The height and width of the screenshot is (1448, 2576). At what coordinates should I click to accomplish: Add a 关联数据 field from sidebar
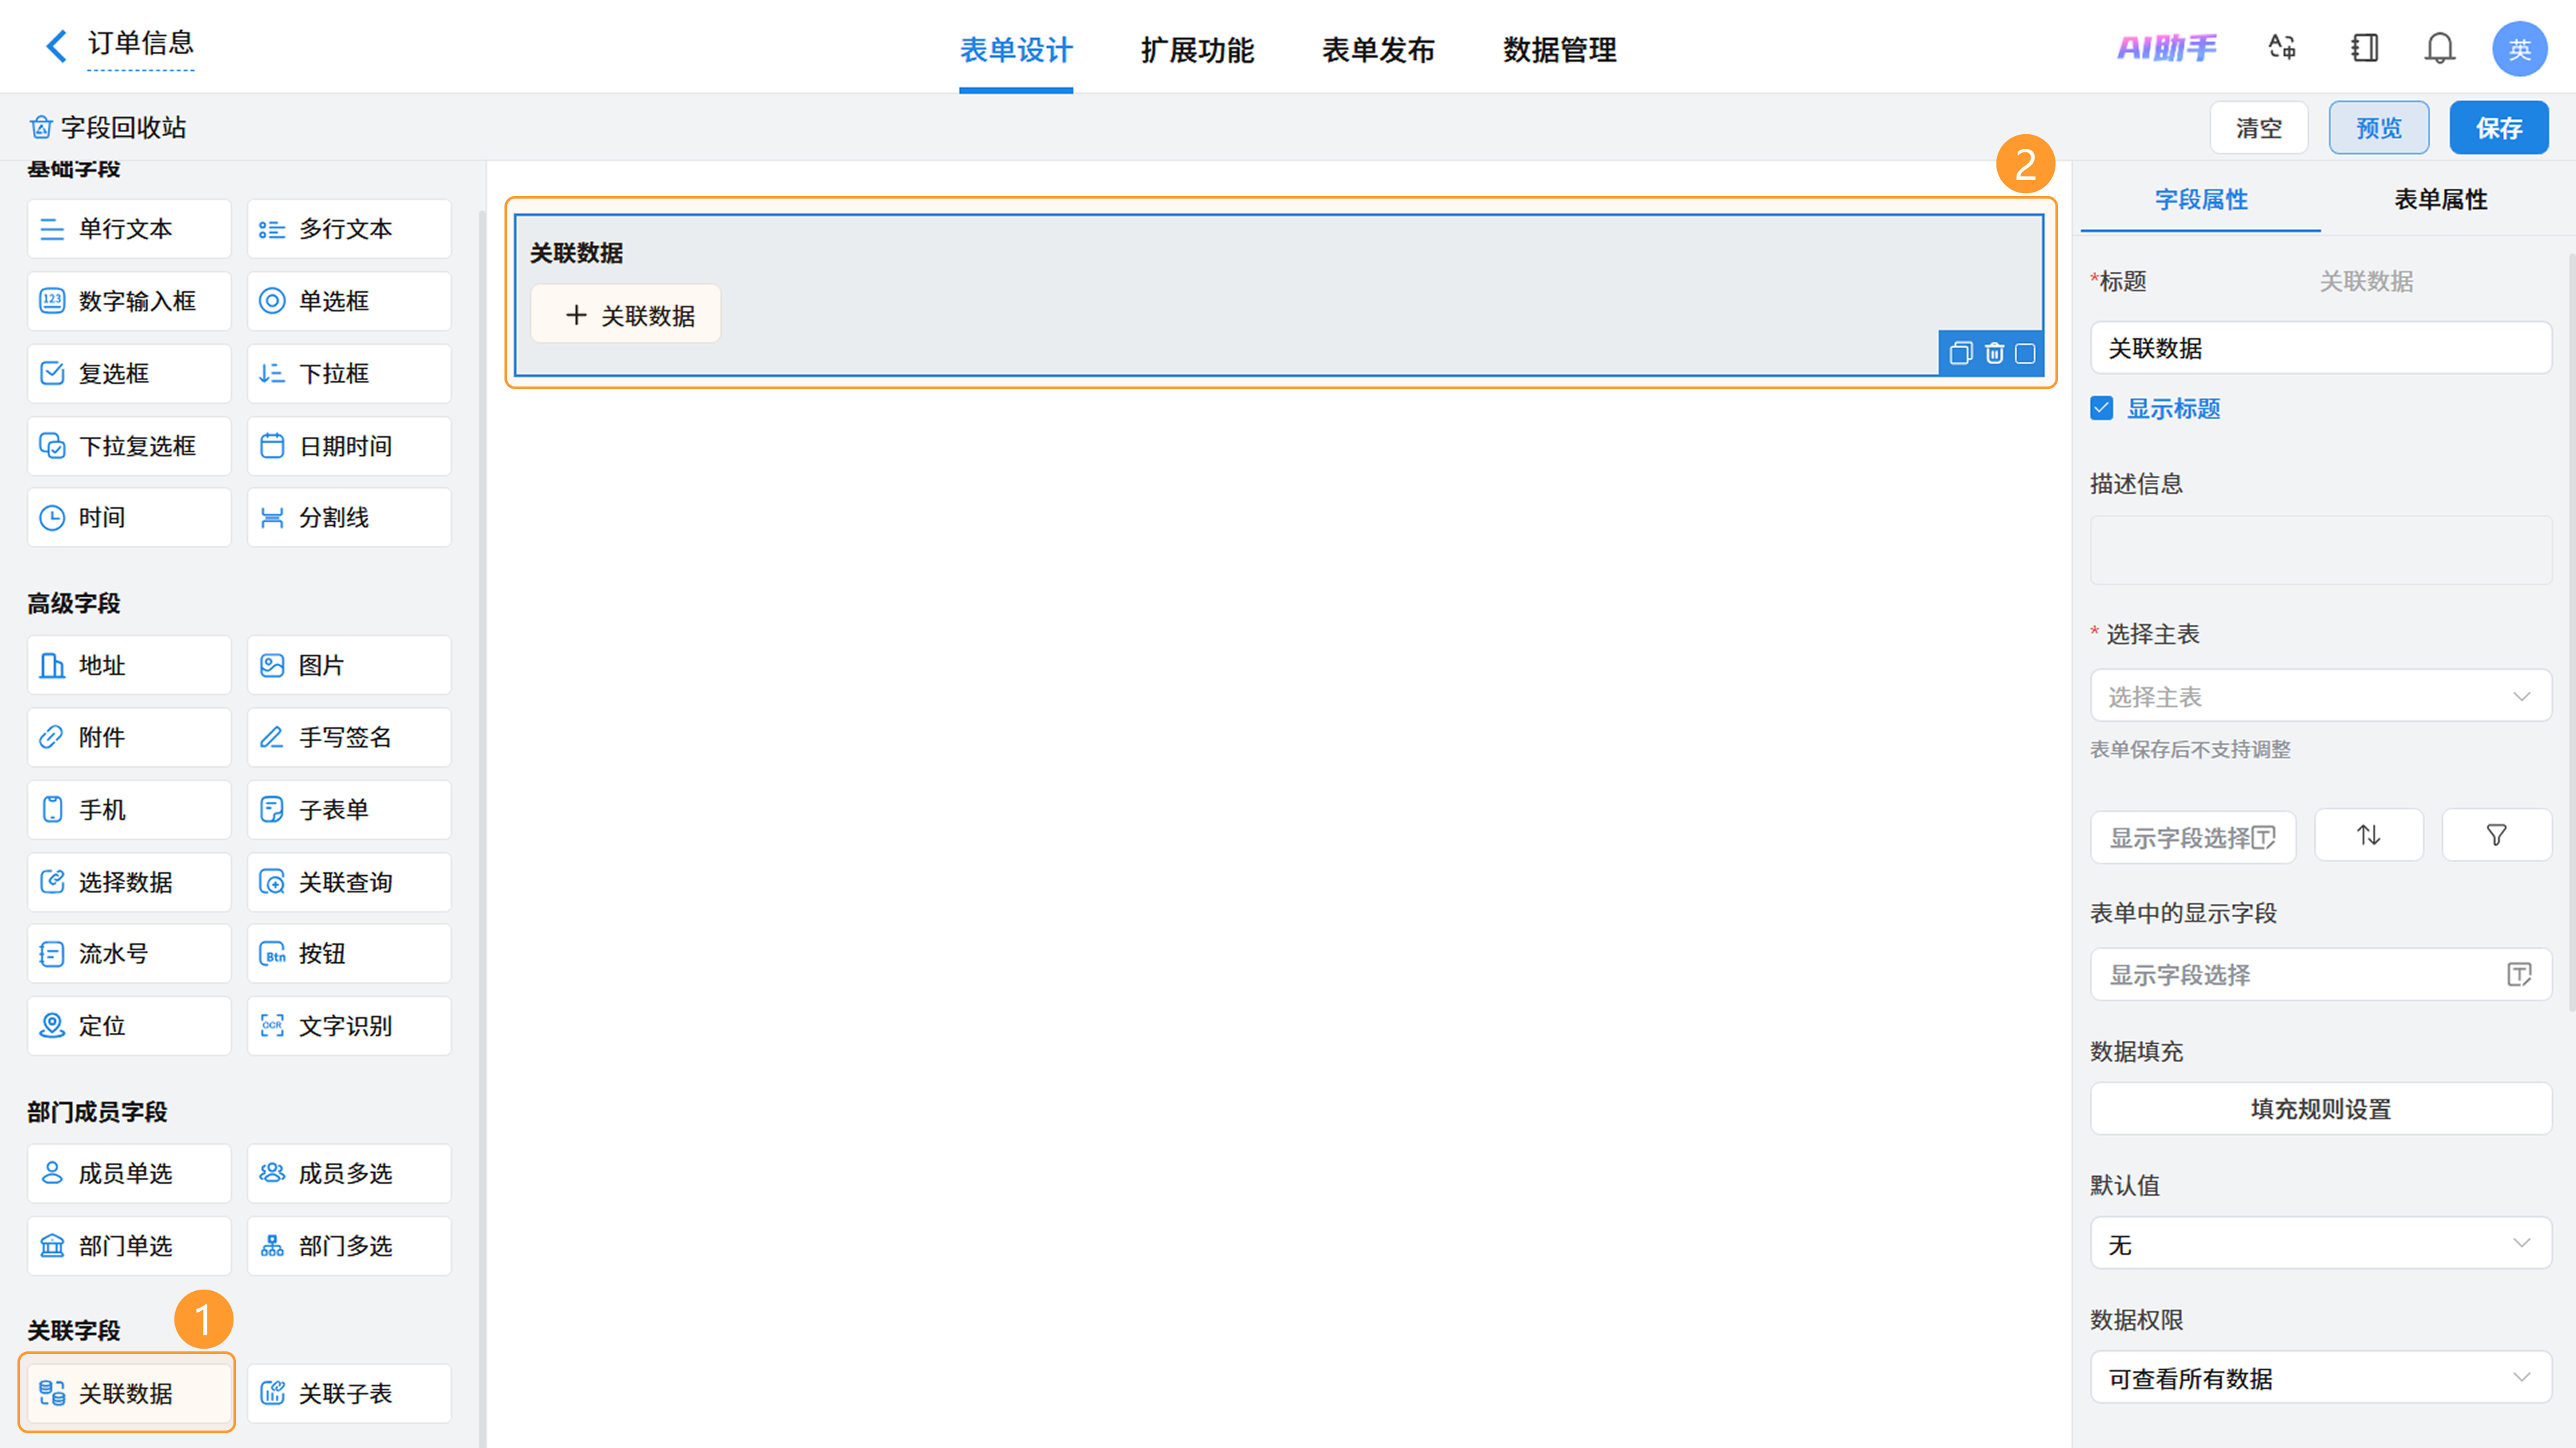pyautogui.click(x=129, y=1393)
